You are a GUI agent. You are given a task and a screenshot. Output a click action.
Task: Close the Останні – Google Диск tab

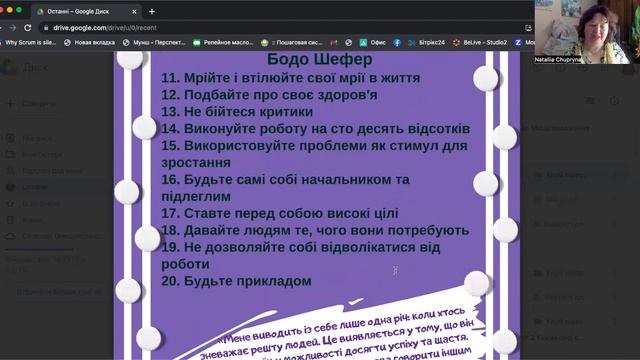134,12
